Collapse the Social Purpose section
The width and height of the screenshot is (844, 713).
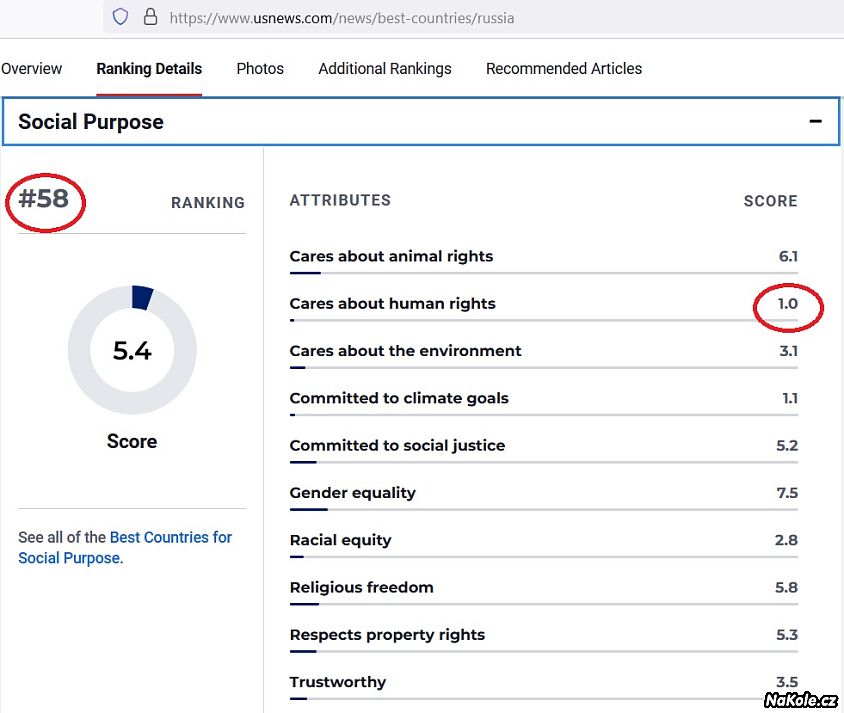[815, 122]
